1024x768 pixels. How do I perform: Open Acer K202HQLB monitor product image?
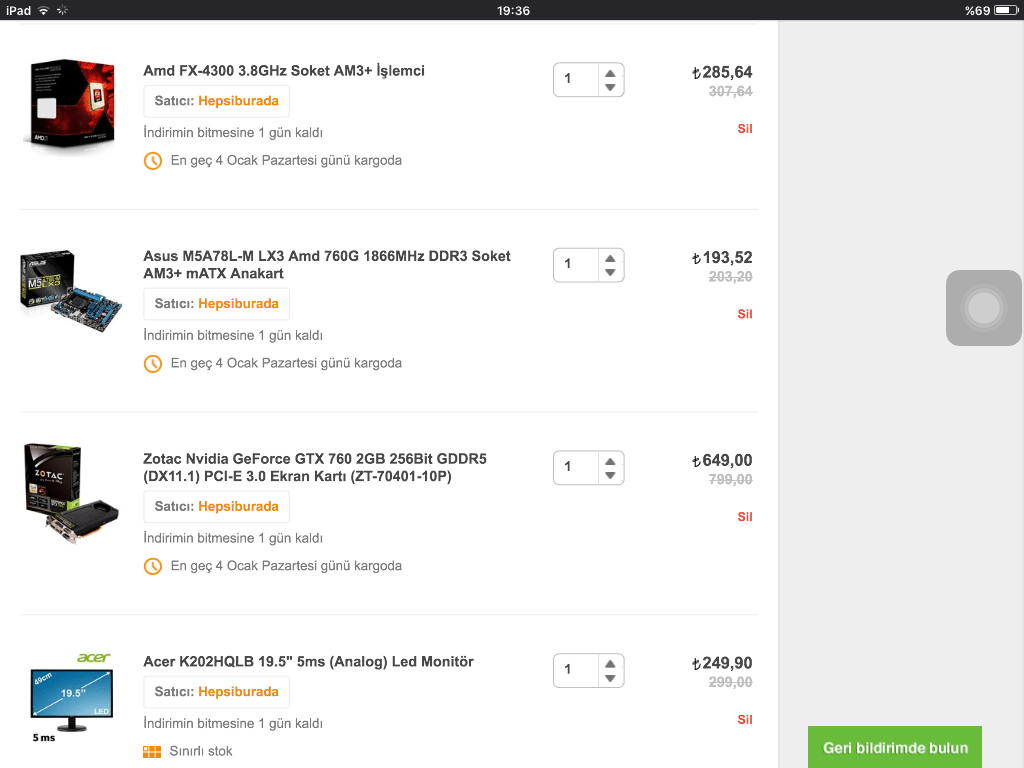pos(70,697)
